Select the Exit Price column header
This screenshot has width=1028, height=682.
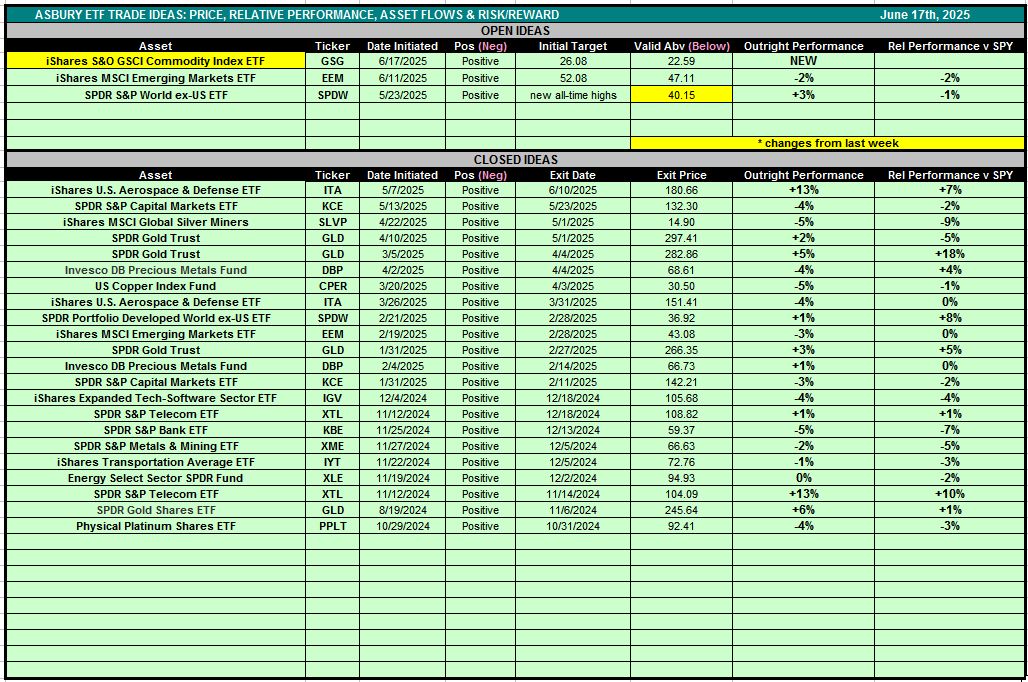681,175
